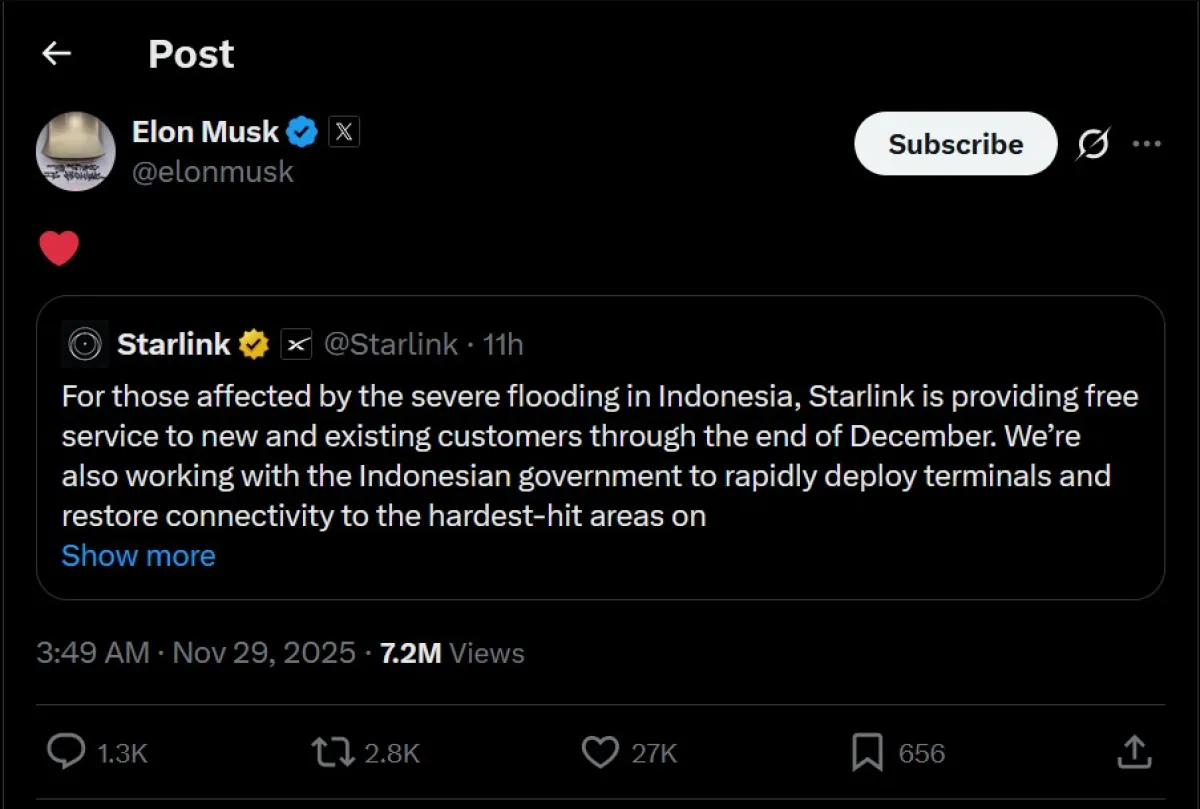Go back using the arrow icon
The image size is (1200, 809).
click(57, 54)
